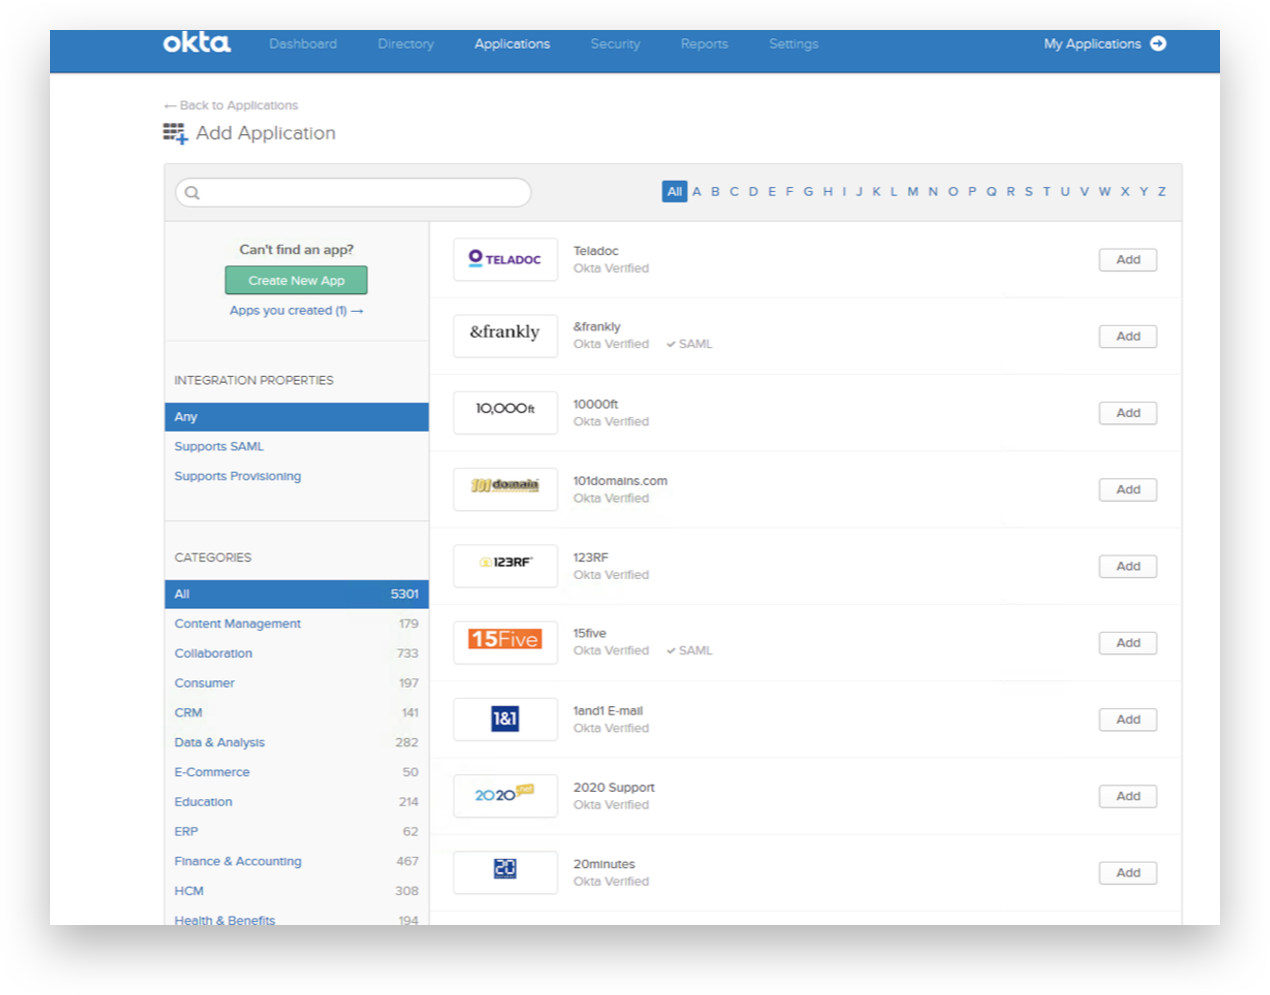Open the Applications menu
Image resolution: width=1270 pixels, height=995 pixels.
(512, 44)
